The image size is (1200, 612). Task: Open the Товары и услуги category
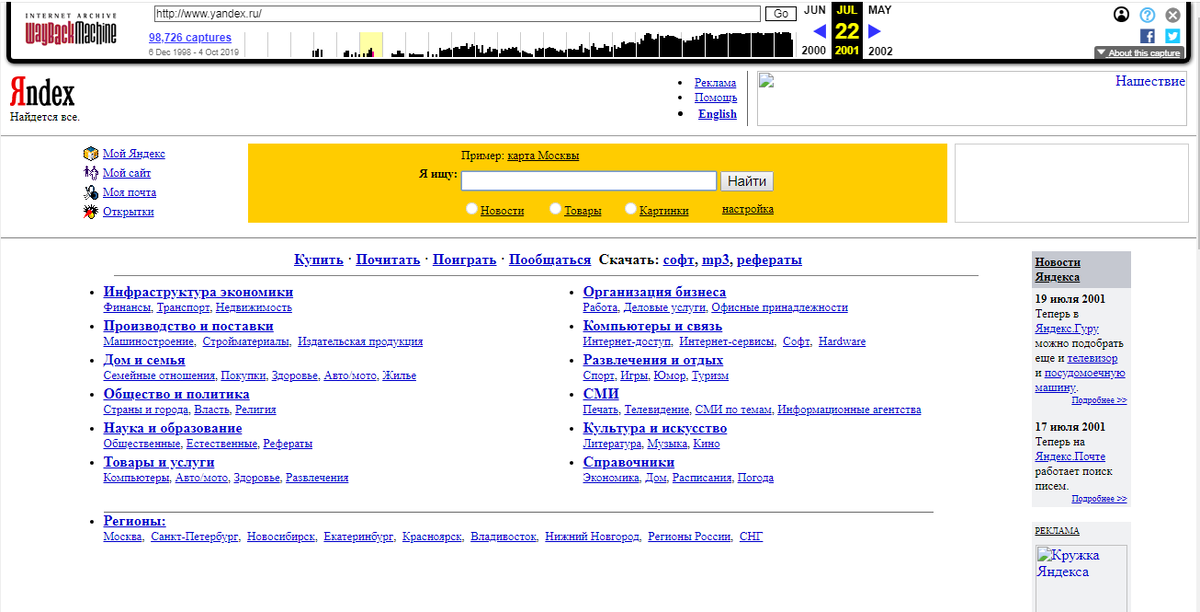159,462
